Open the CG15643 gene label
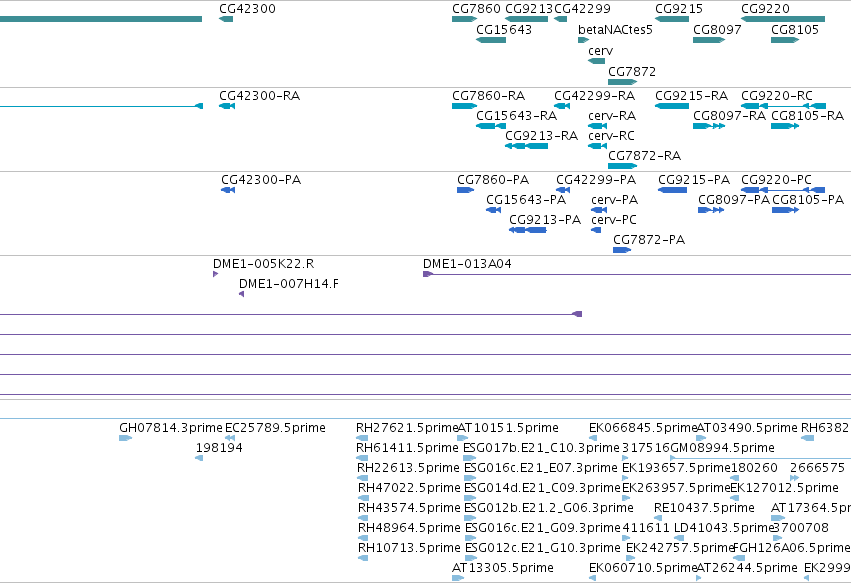The image size is (851, 583). tap(504, 29)
